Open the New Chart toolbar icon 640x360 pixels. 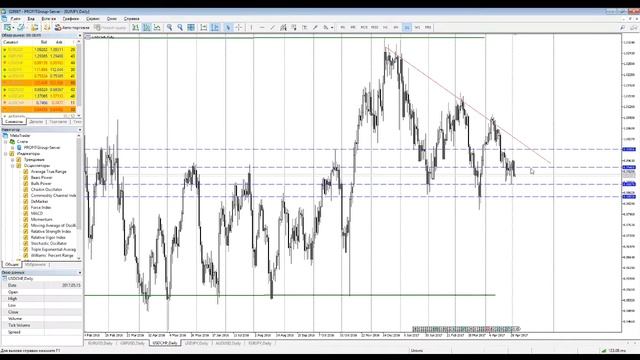coord(7,27)
